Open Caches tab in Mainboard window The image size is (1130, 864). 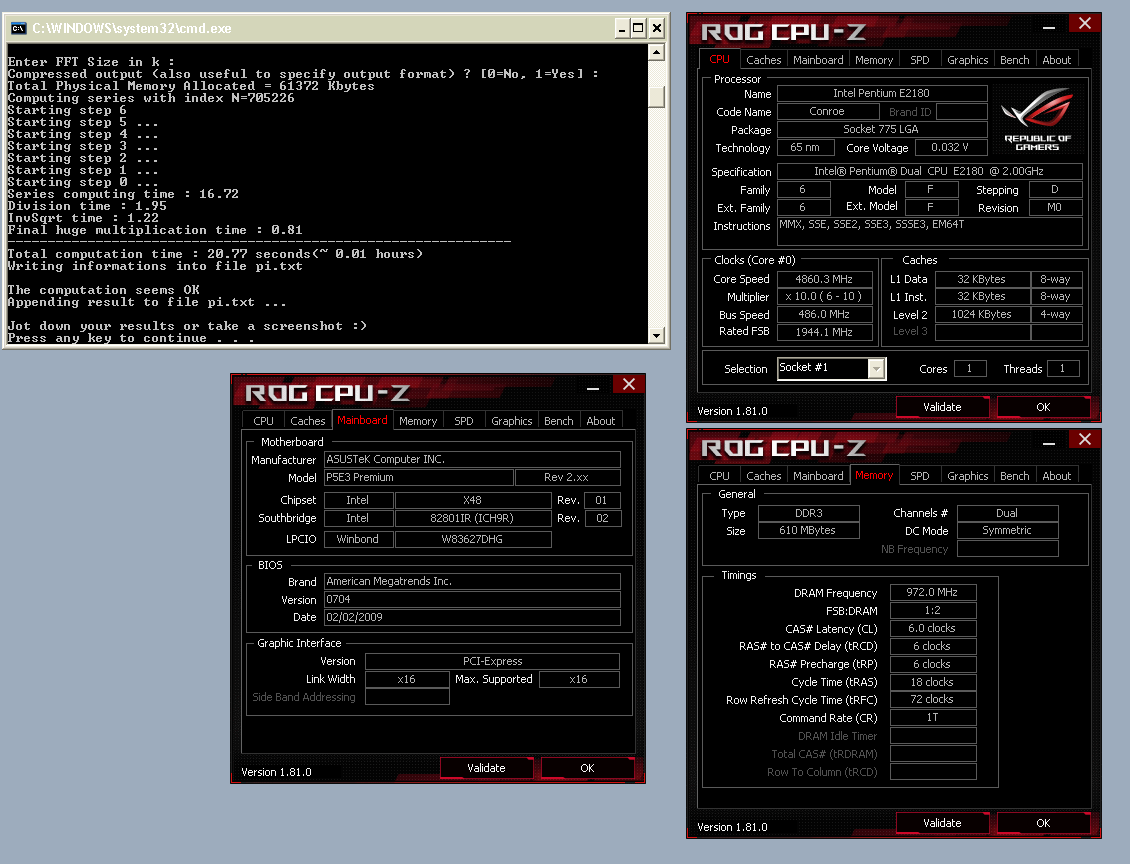(308, 421)
